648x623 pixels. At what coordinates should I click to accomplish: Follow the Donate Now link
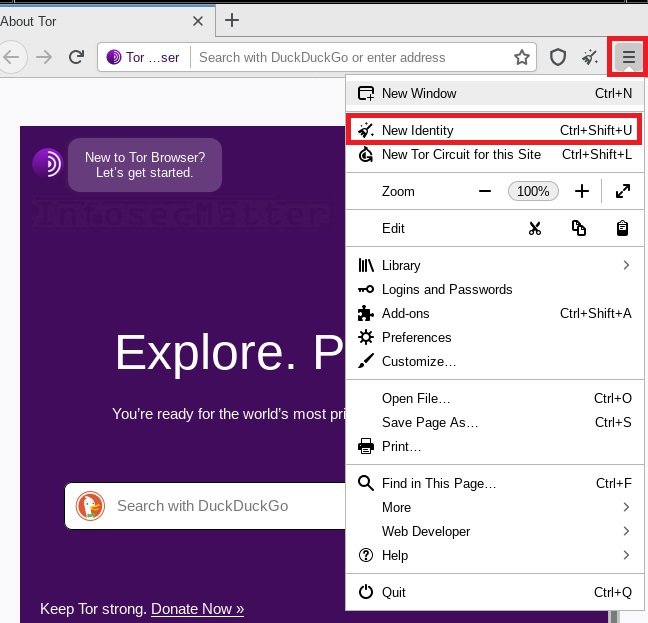tap(197, 609)
